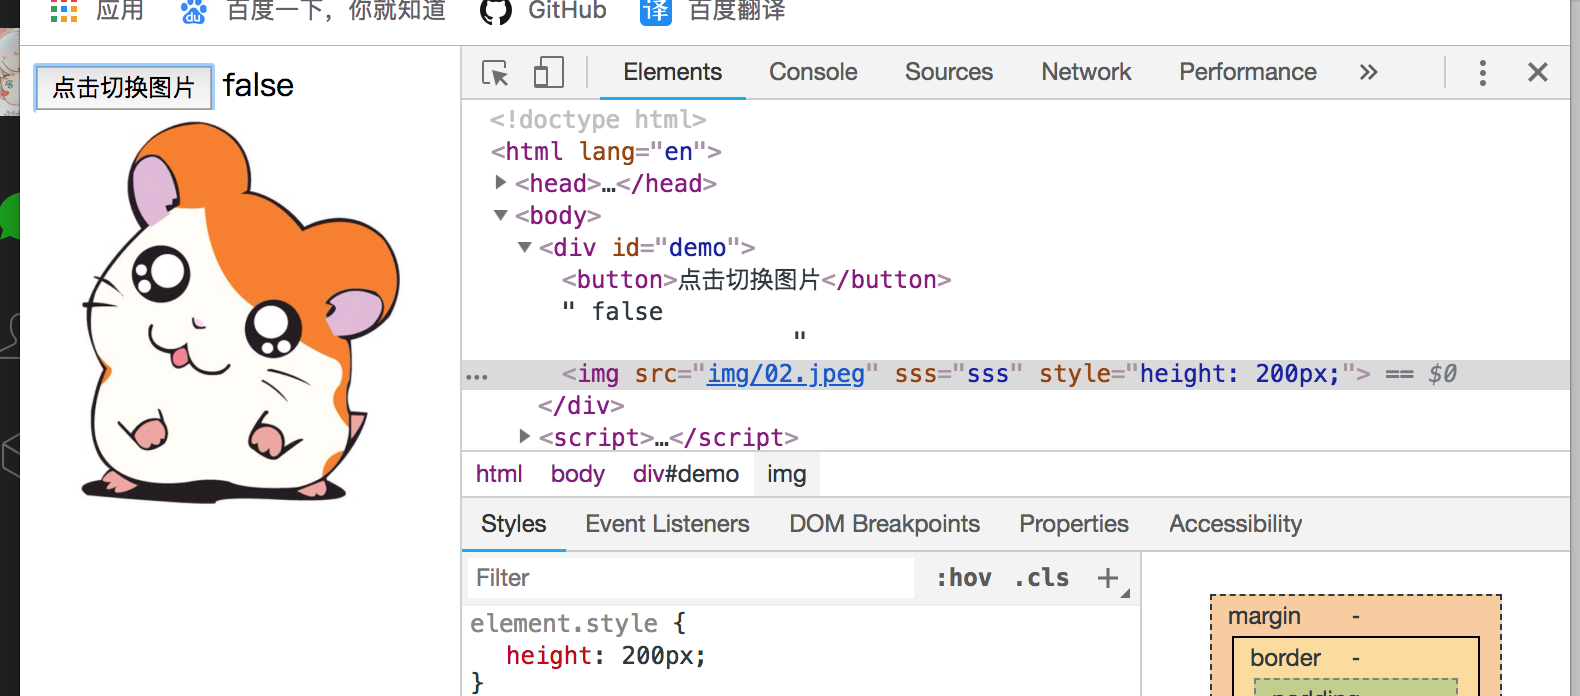1580x696 pixels.
Task: Open the Baidu Translate bookmark icon
Action: click(x=656, y=11)
